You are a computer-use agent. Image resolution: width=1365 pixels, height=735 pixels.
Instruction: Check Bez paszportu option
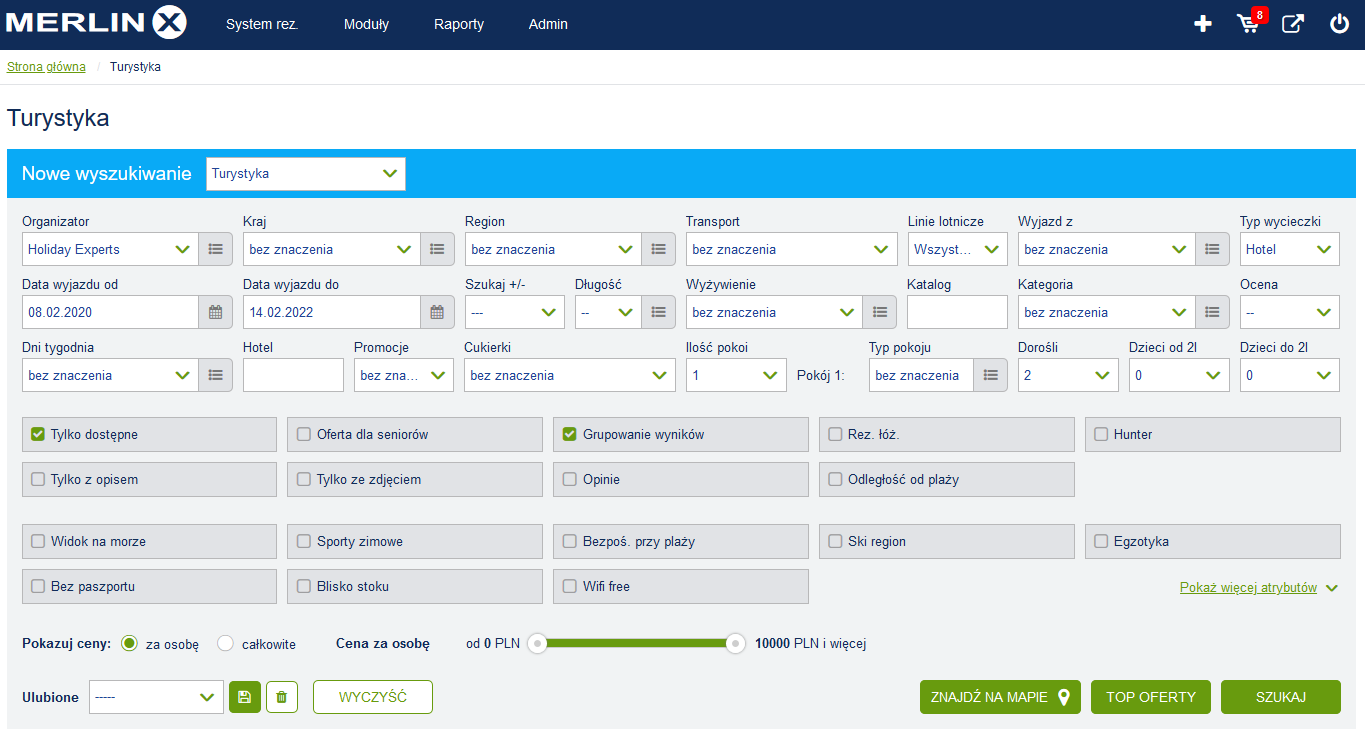[38, 586]
